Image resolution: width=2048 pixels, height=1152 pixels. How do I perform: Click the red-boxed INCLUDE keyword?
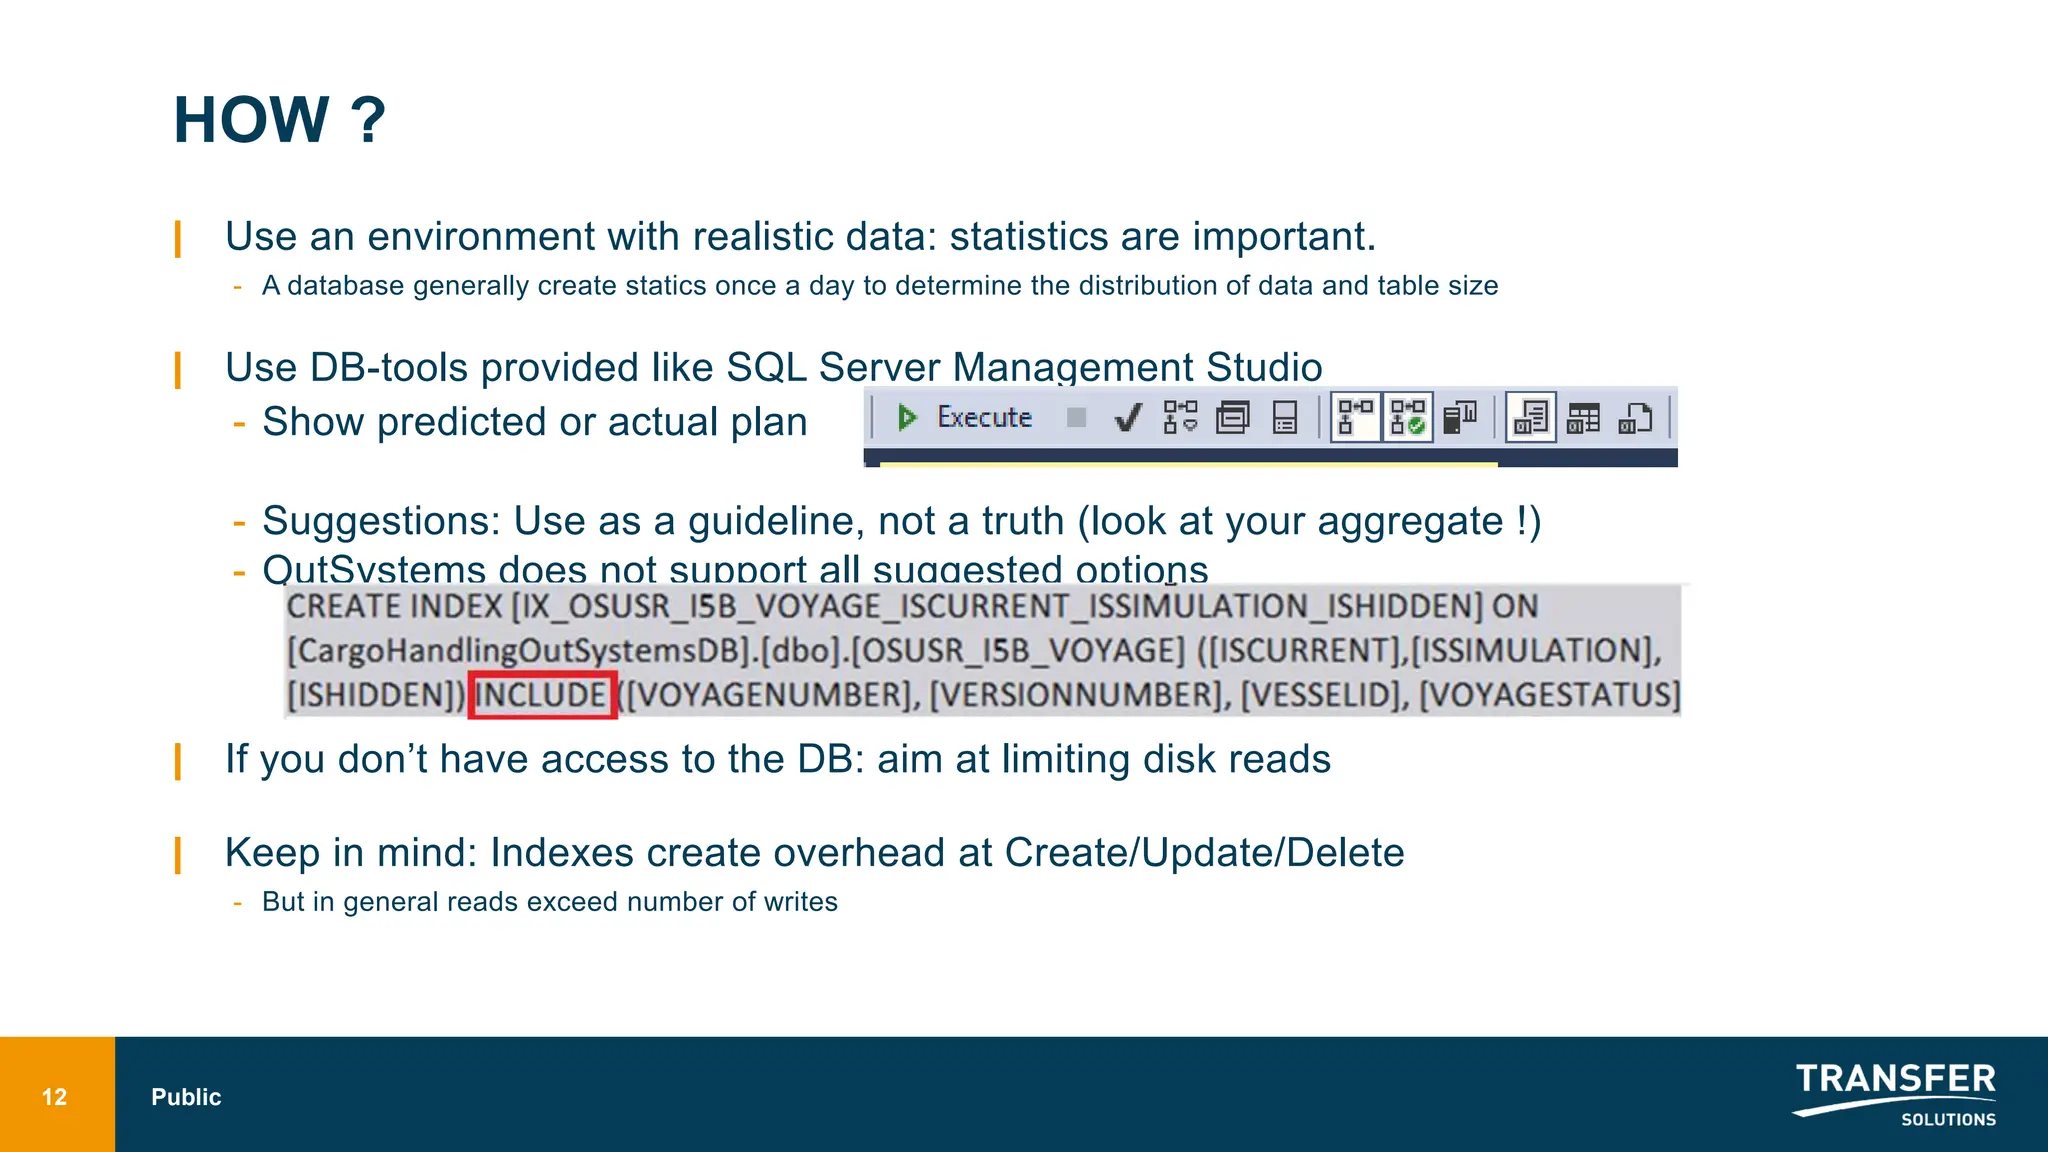click(541, 694)
